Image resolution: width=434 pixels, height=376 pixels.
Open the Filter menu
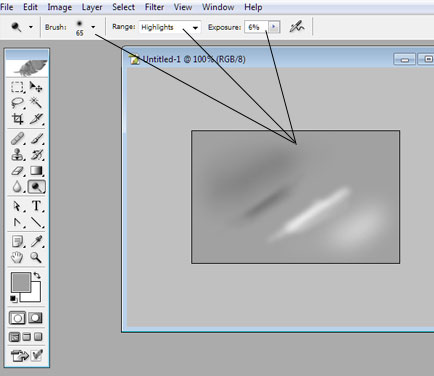point(154,7)
